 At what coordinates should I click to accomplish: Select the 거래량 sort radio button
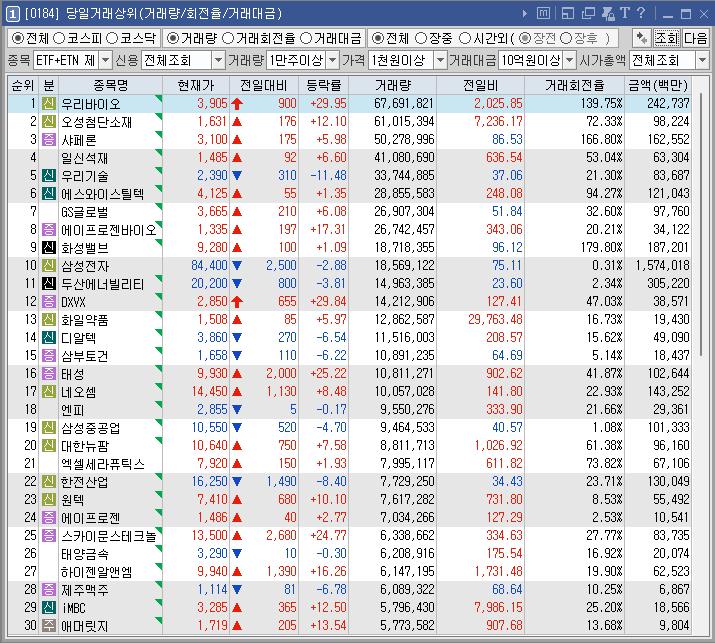pyautogui.click(x=172, y=39)
